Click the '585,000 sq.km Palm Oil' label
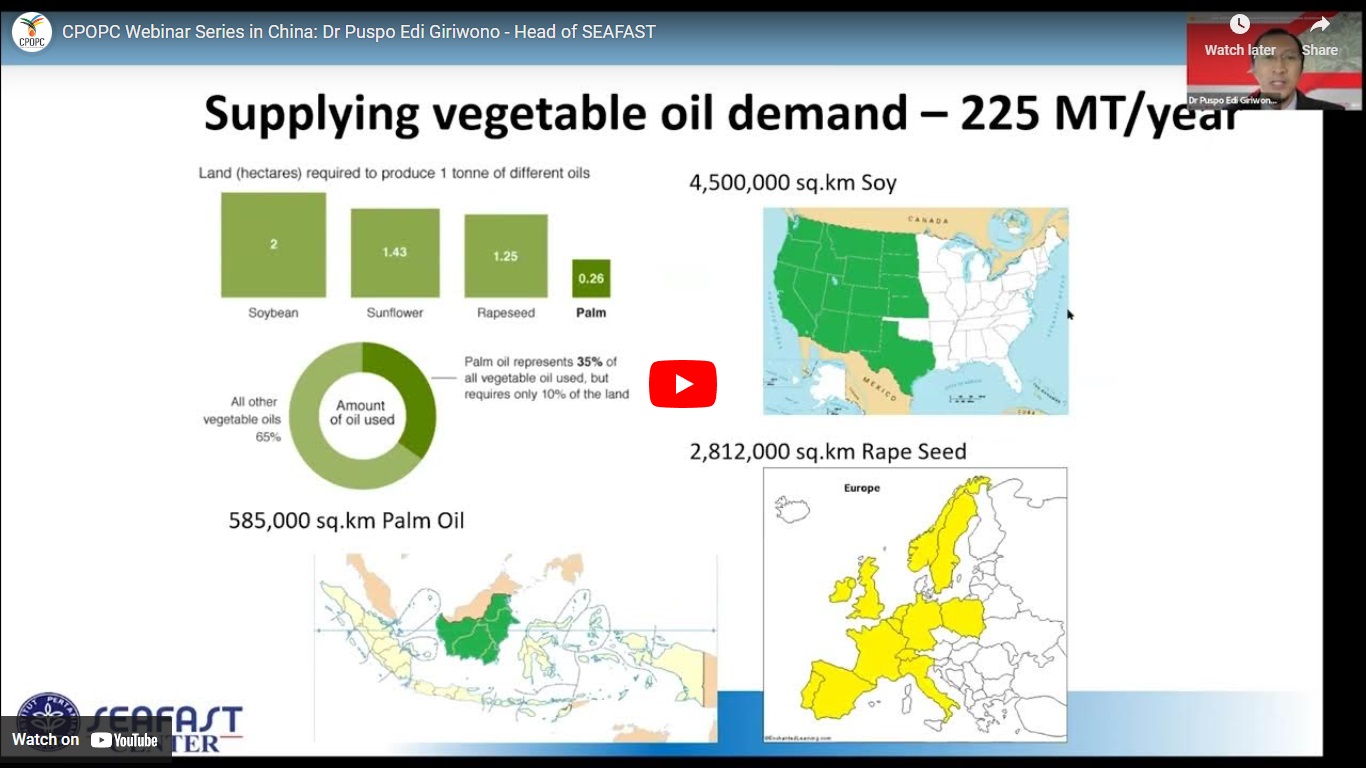The width and height of the screenshot is (1366, 768). 346,521
